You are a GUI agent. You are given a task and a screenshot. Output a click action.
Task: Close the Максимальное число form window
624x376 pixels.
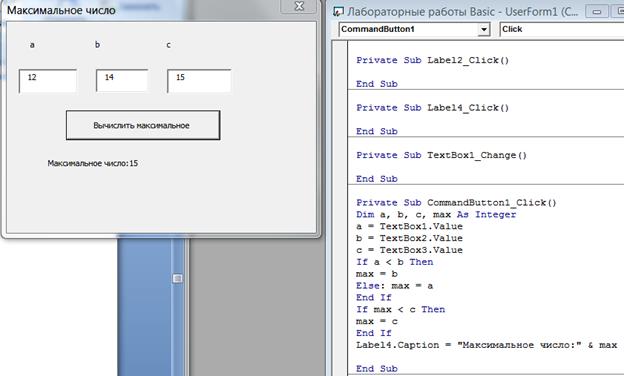[299, 6]
